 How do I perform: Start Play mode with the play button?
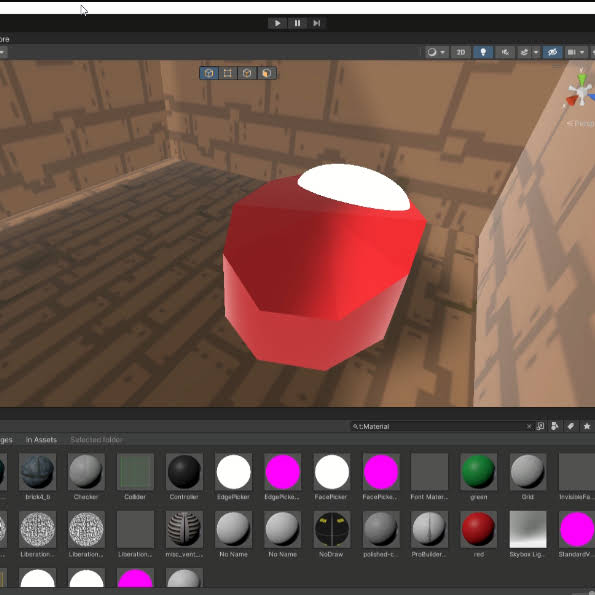click(x=277, y=23)
